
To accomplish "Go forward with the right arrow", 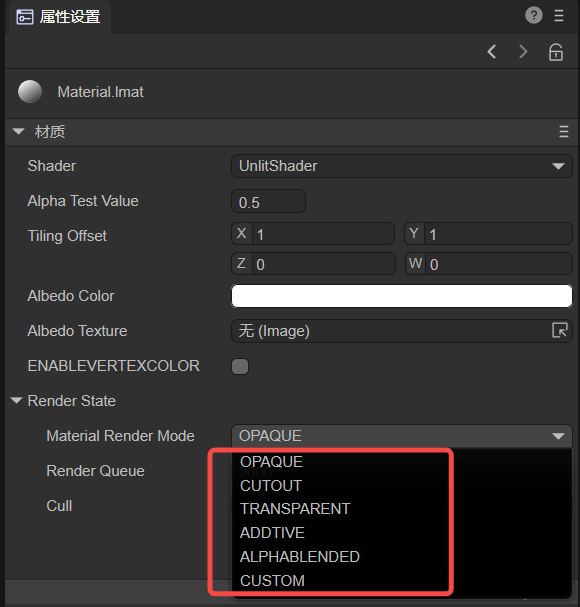I will 523,51.
